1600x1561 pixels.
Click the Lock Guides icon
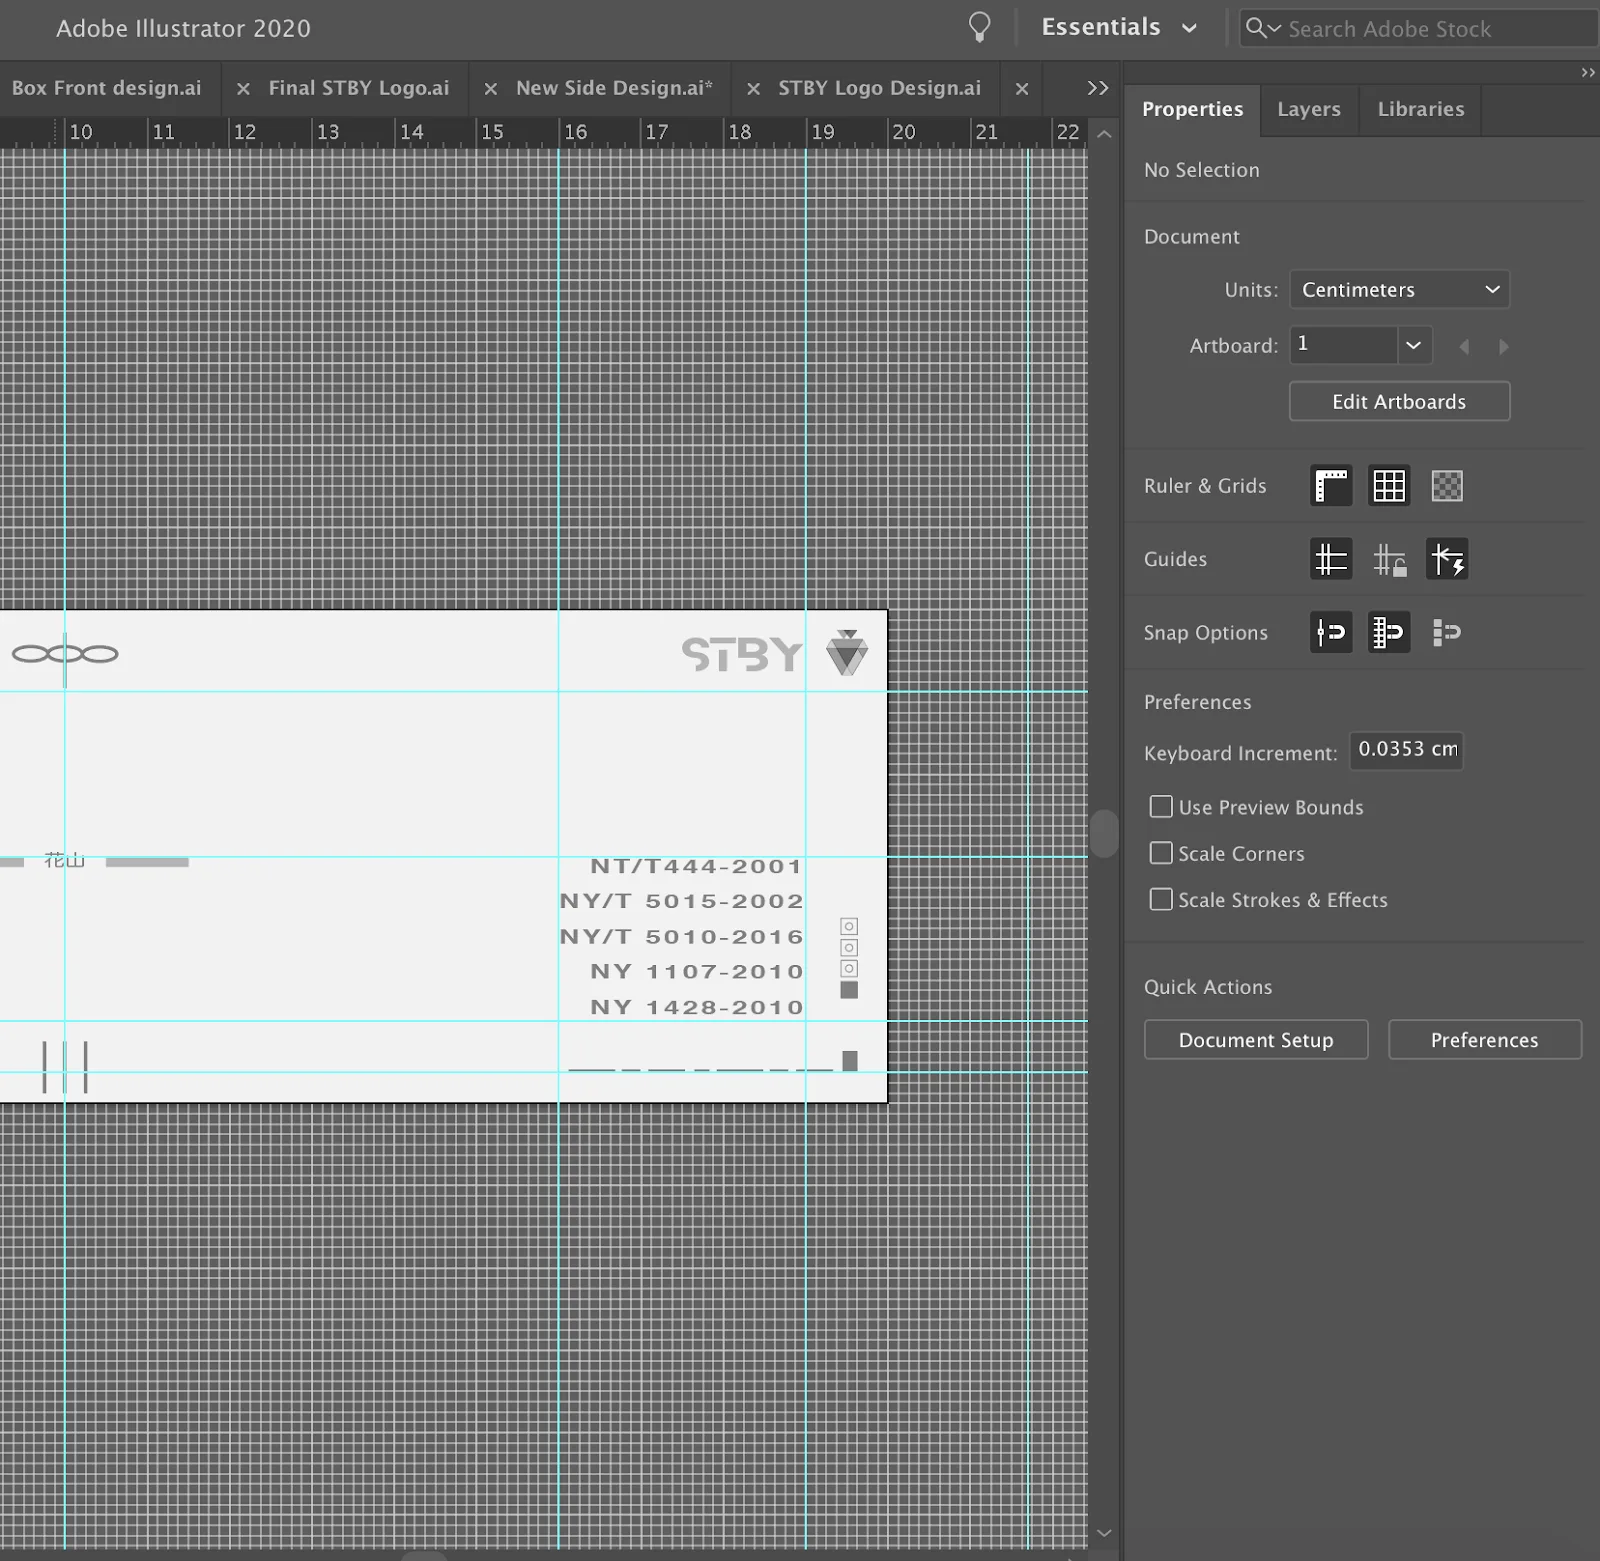1389,559
